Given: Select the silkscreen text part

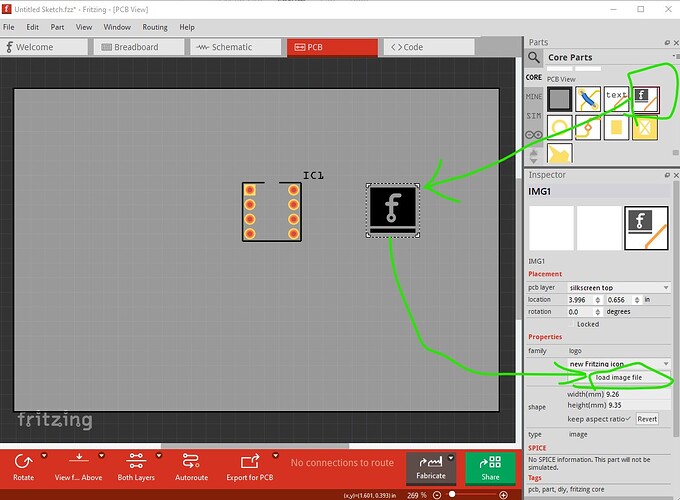Looking at the screenshot, I should pyautogui.click(x=616, y=99).
